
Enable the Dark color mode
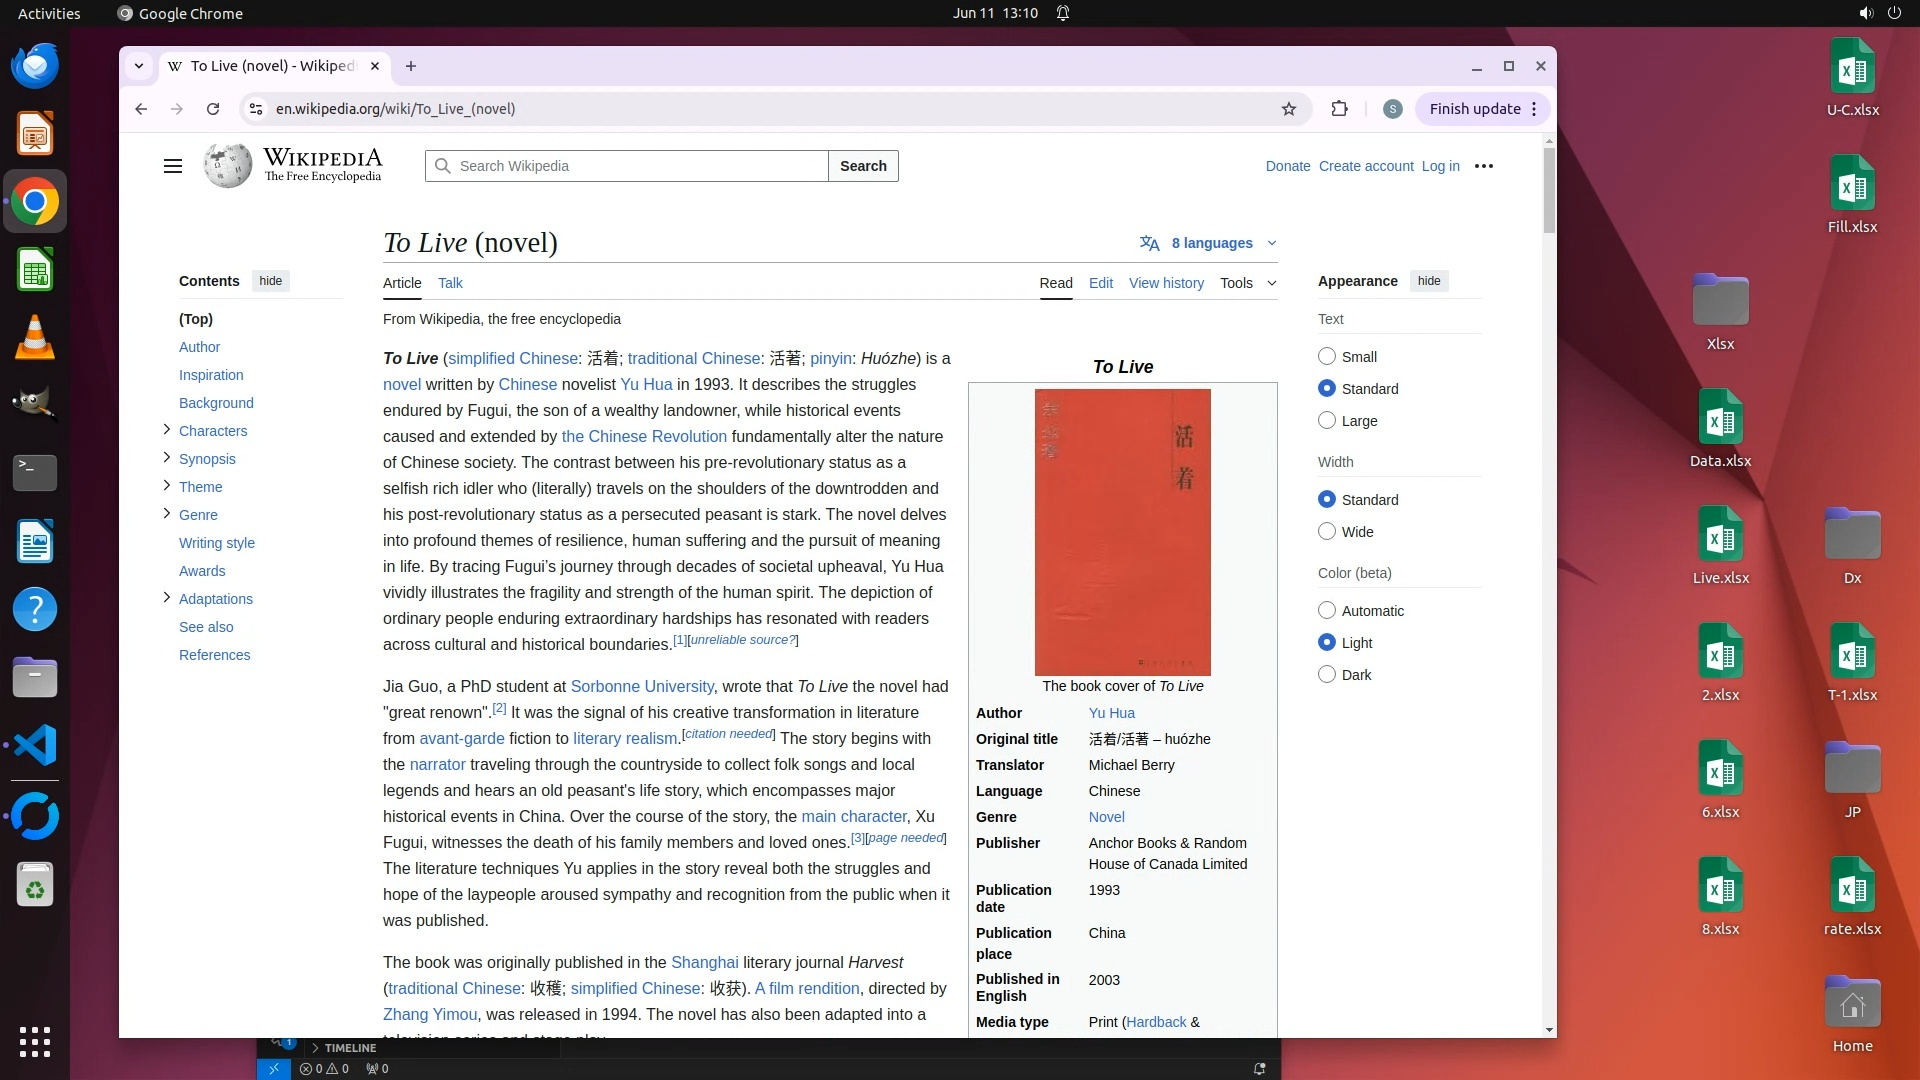[x=1327, y=675]
